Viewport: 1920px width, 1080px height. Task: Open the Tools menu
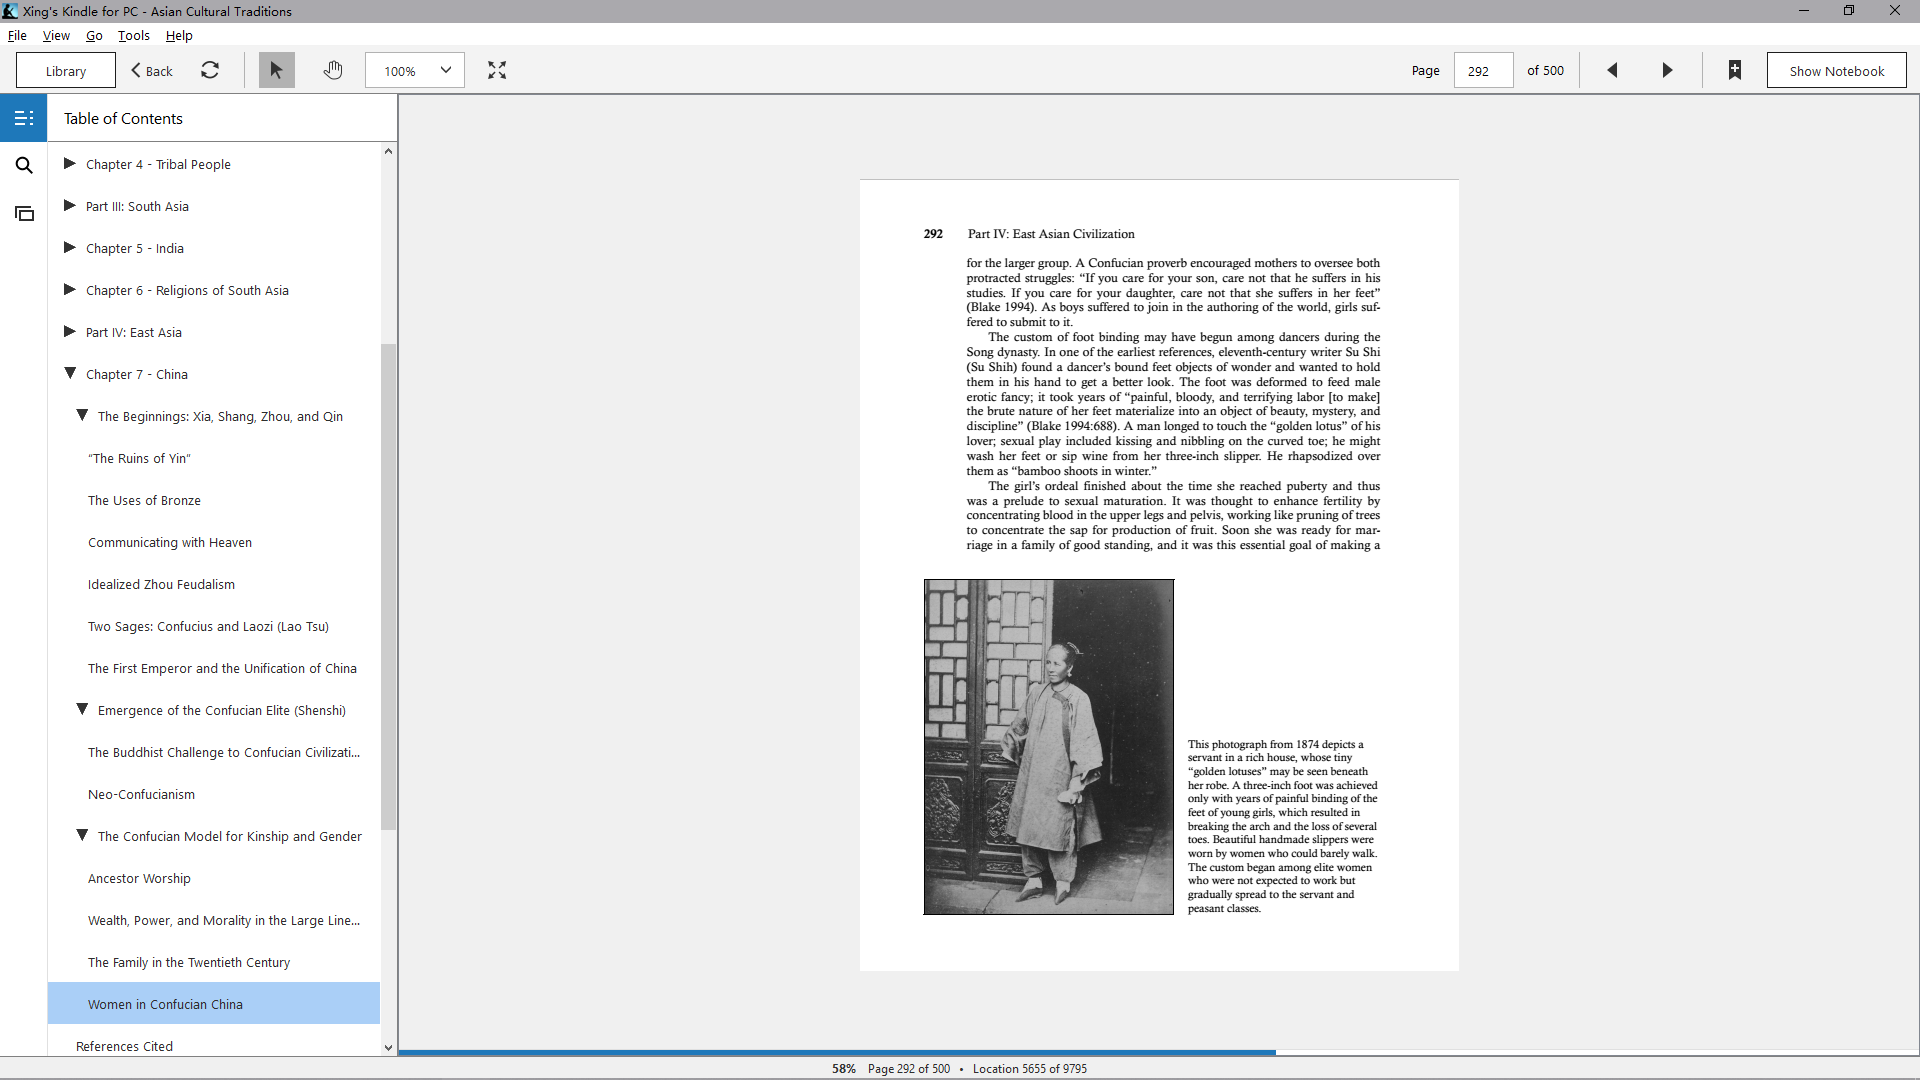(134, 35)
